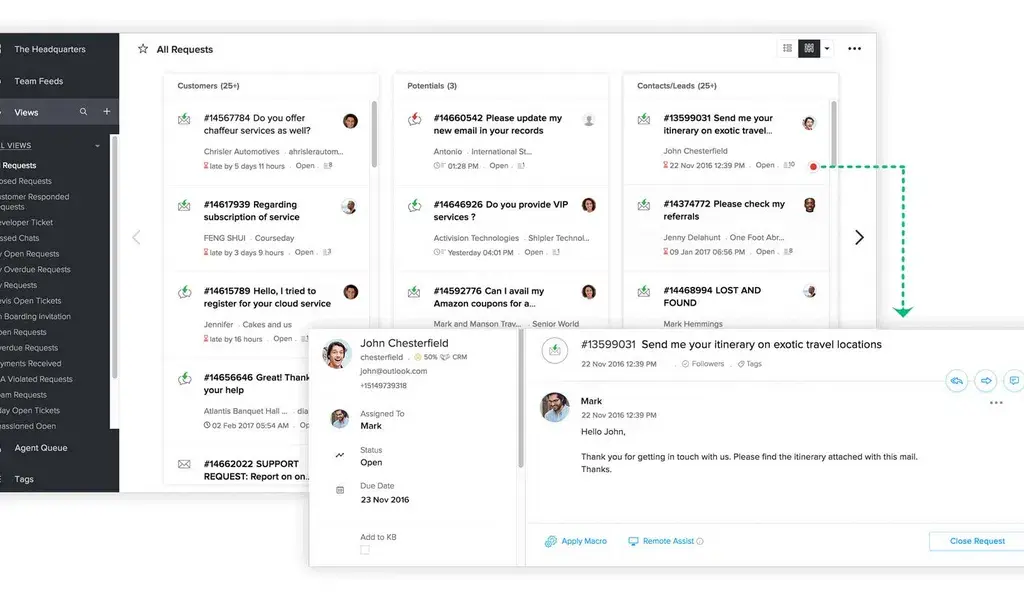Open more options on Mark's message
This screenshot has height=598, width=1024.
tap(996, 403)
